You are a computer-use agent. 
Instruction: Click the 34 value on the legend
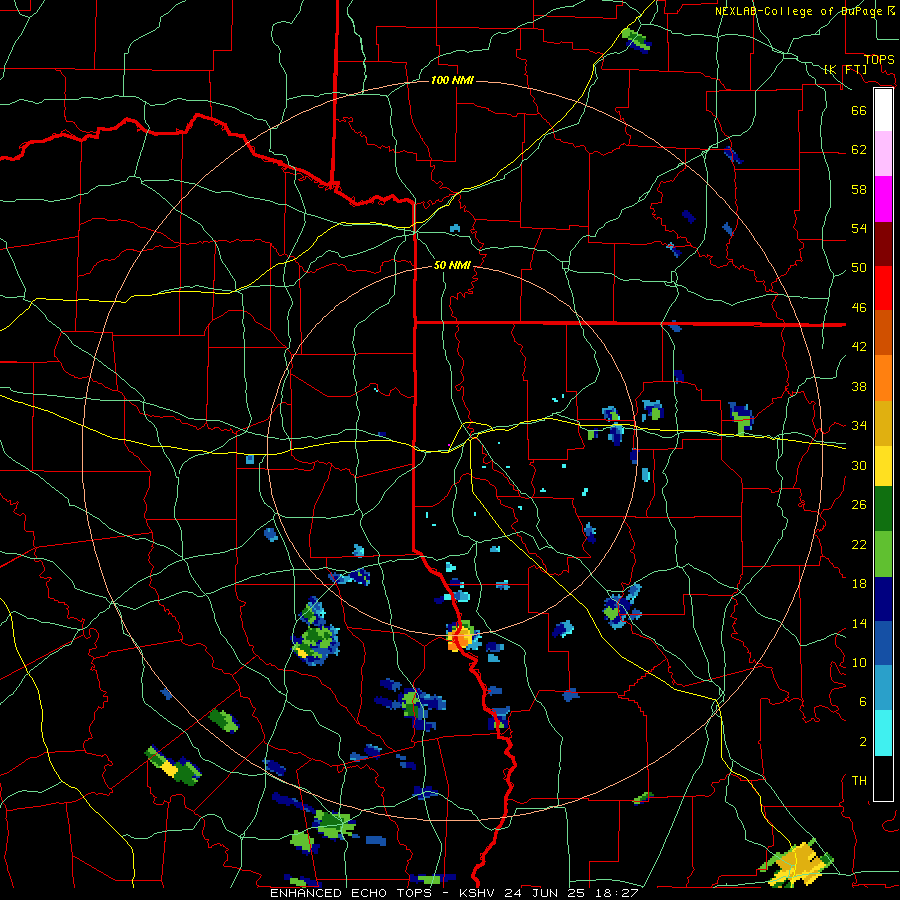click(x=859, y=426)
